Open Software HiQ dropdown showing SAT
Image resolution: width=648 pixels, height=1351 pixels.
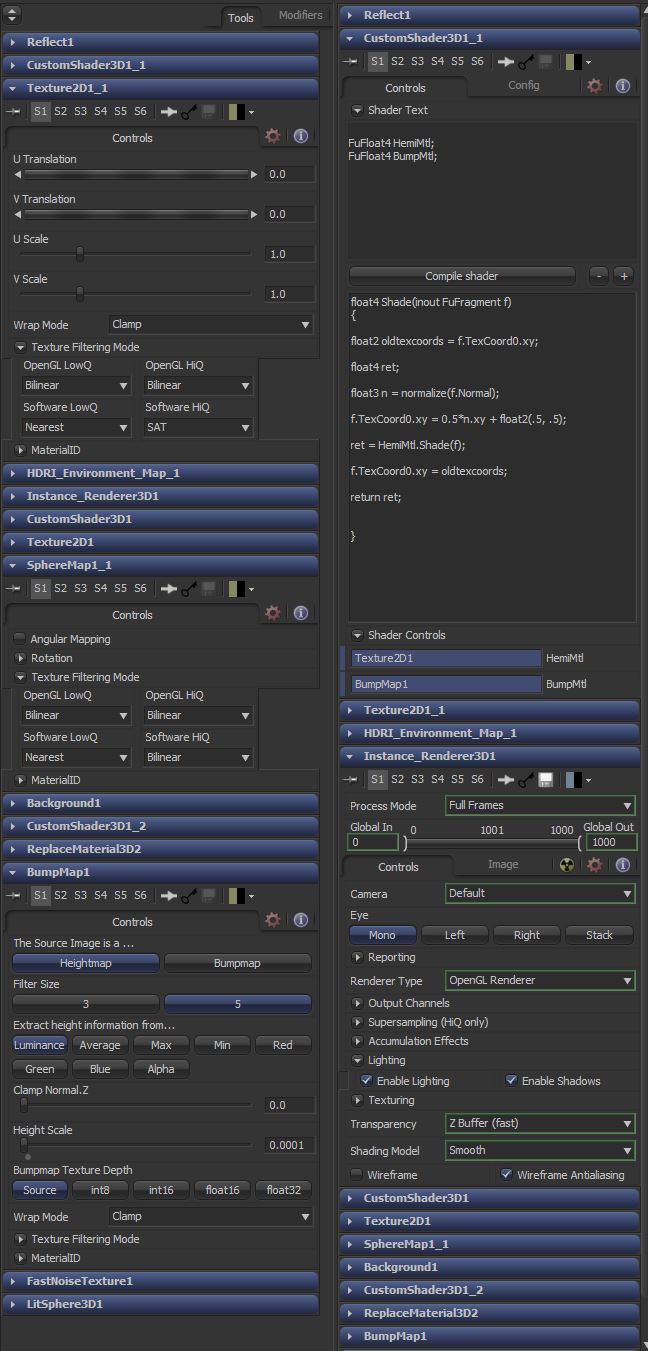[198, 427]
